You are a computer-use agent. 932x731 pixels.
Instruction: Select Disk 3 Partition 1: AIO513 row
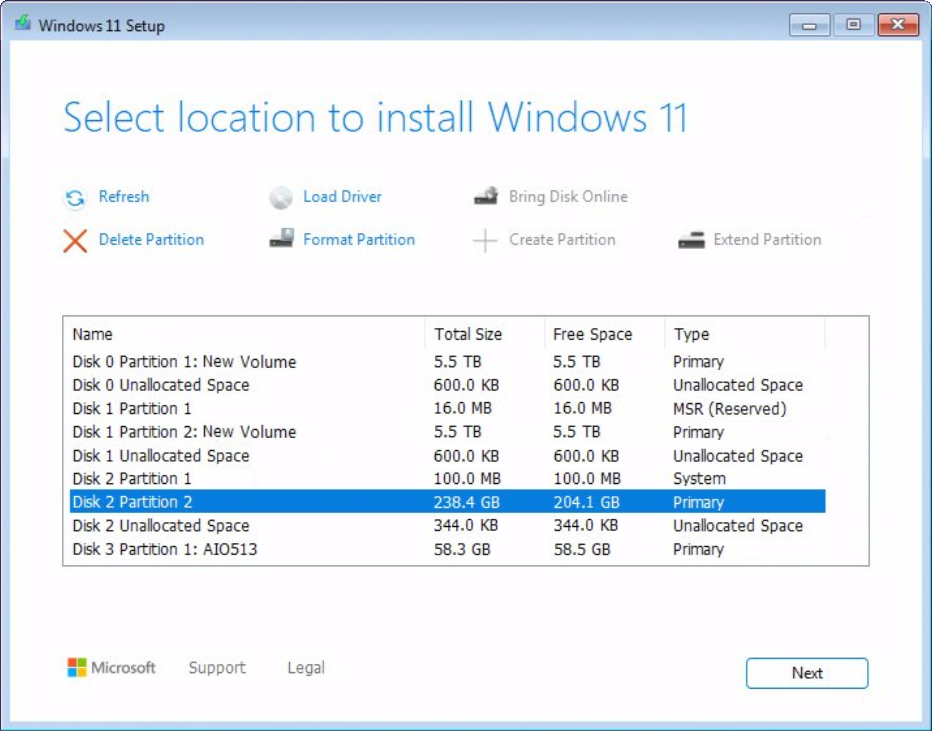pos(448,549)
